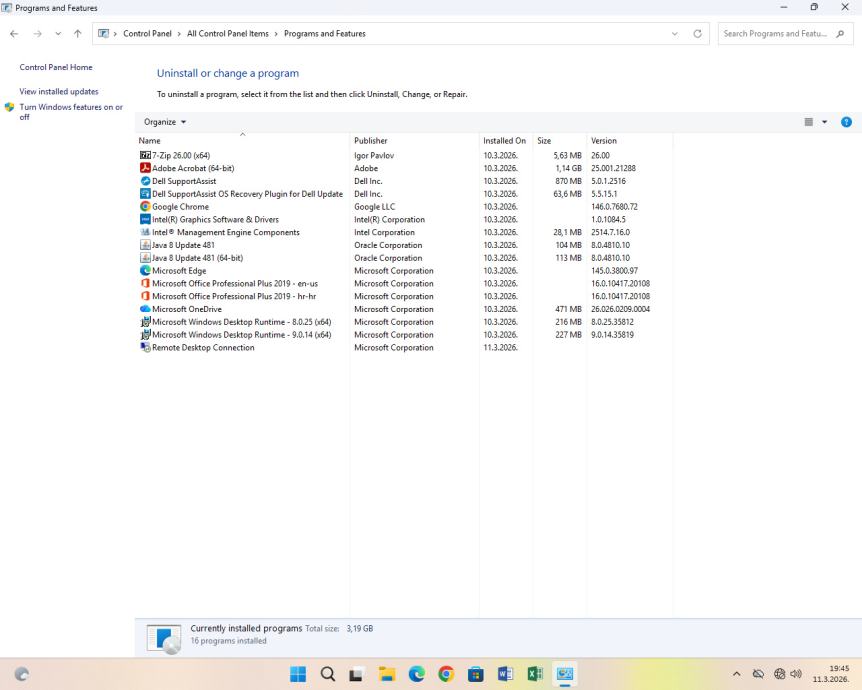
Task: Click Microsoft Office Professional Plus 2019 hr-hr icon
Action: coord(145,296)
